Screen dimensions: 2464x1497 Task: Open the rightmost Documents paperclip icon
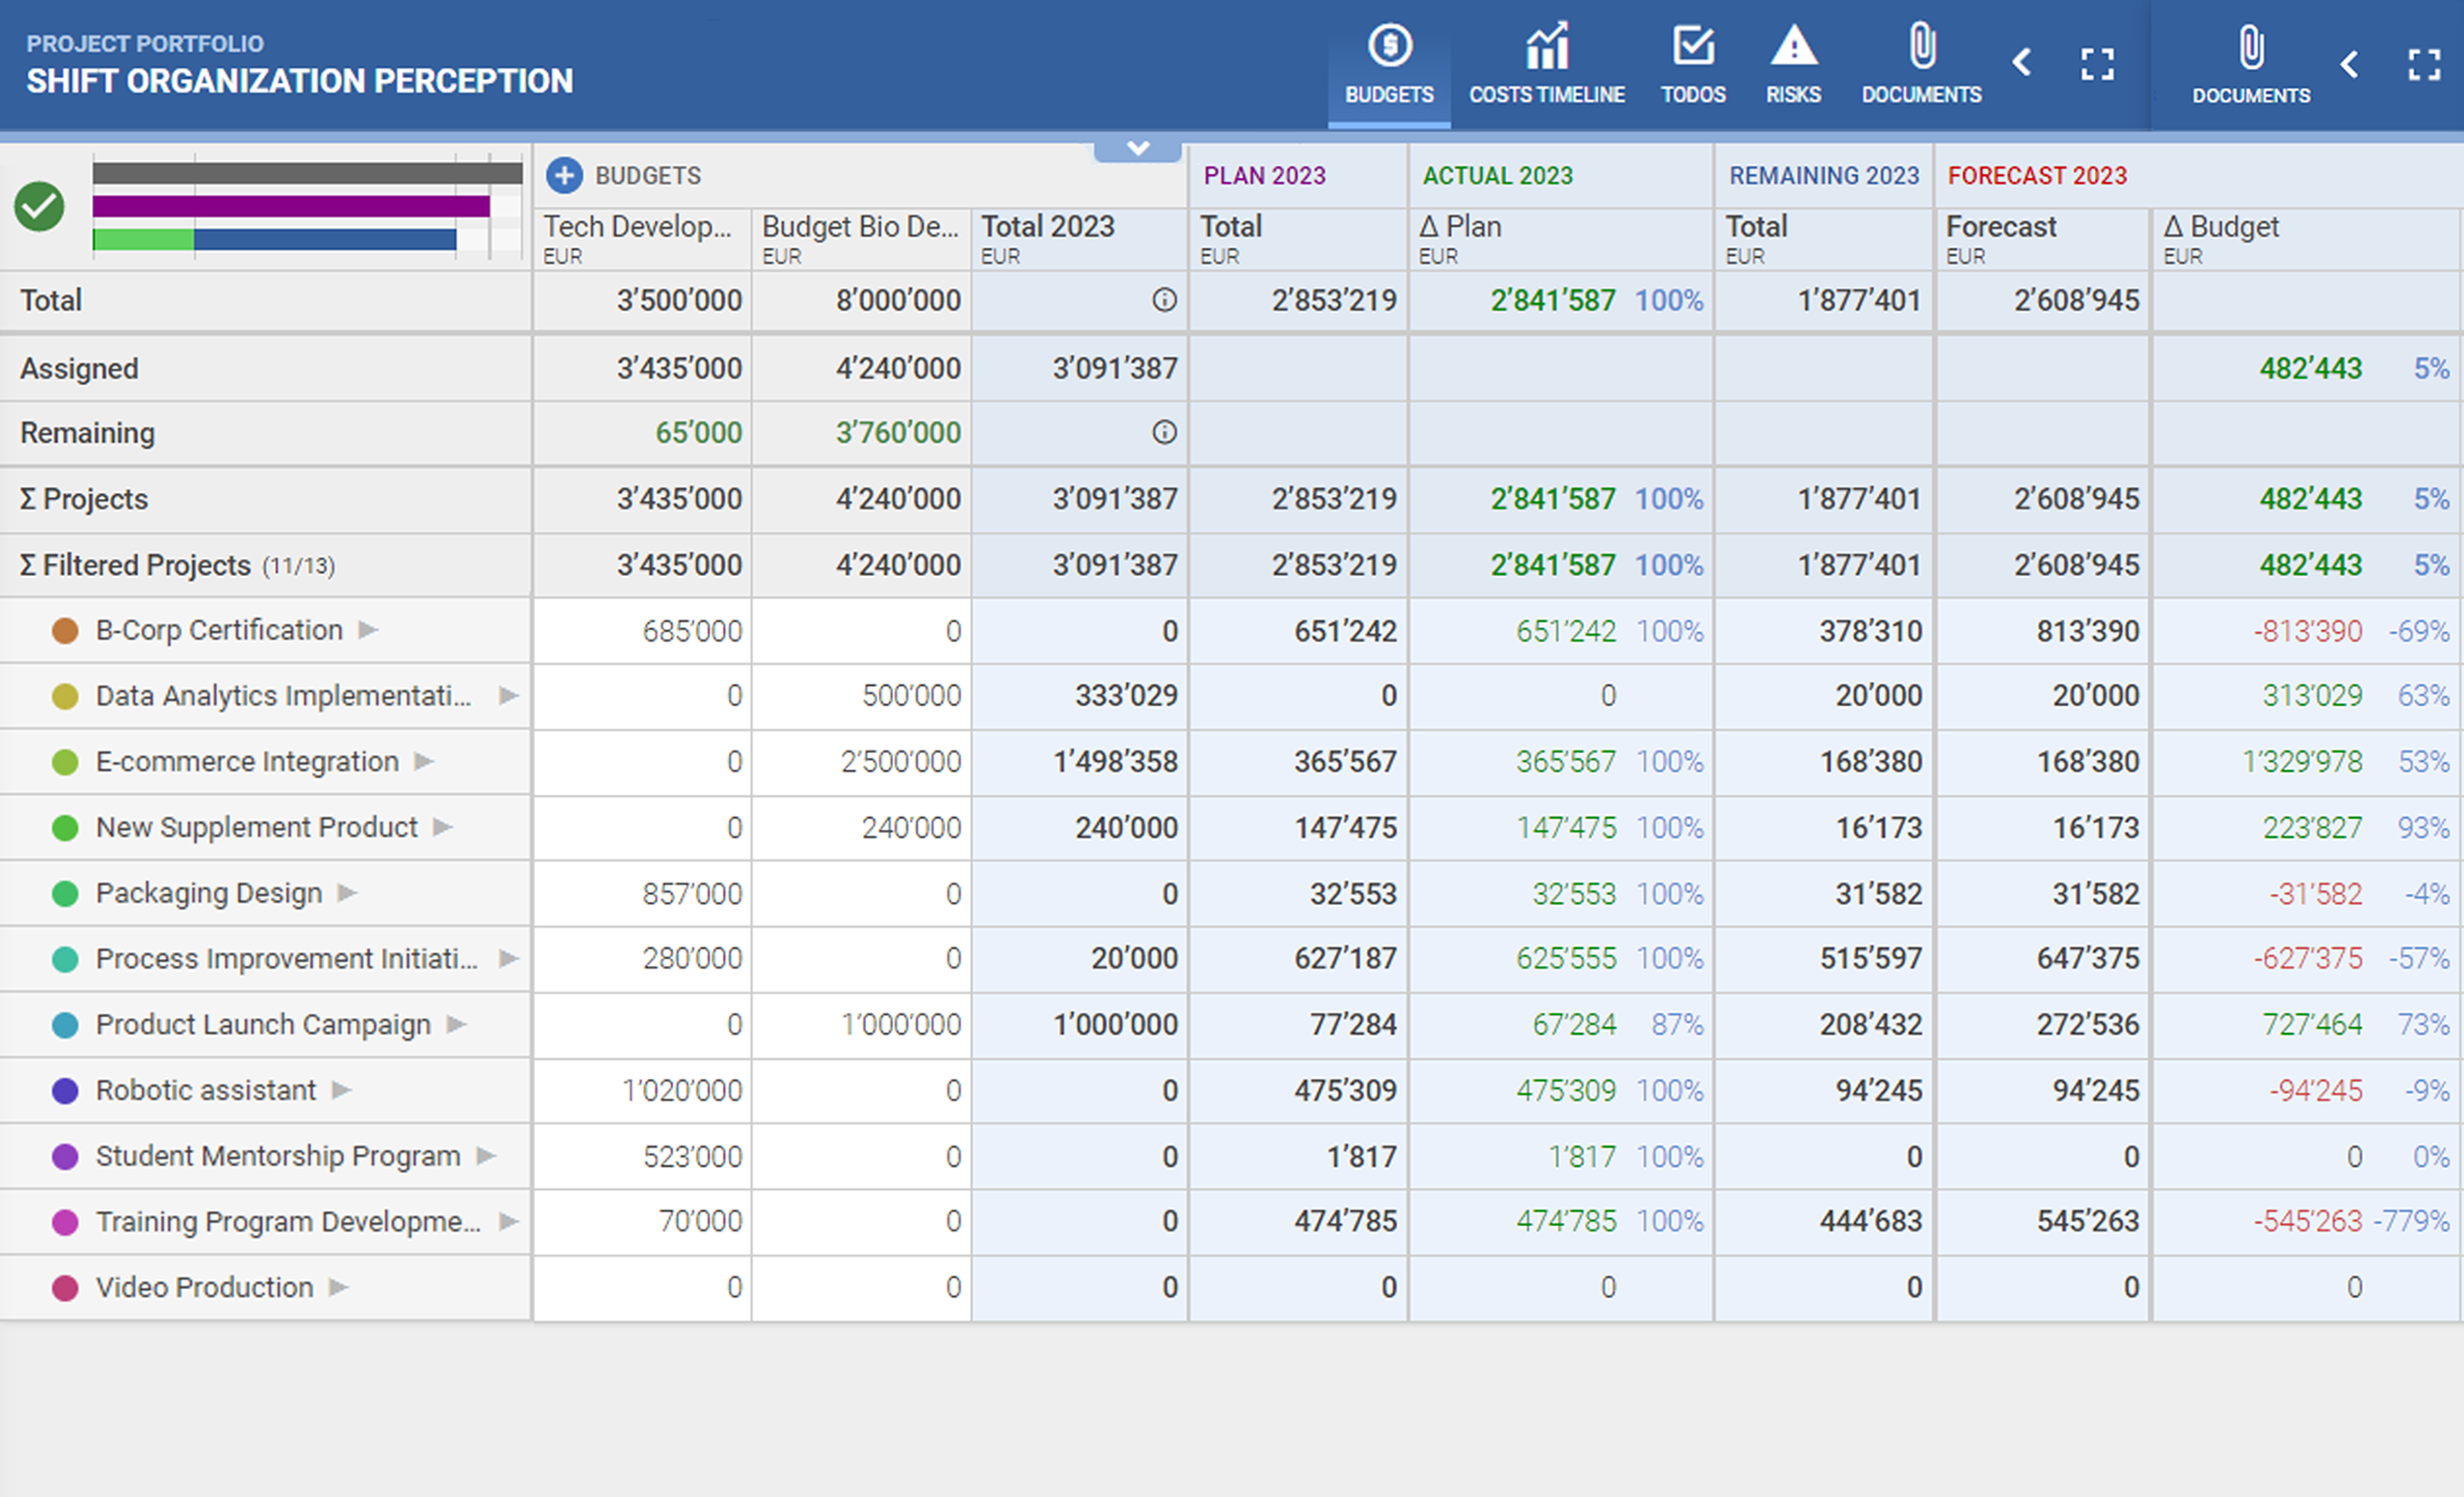coord(2251,66)
